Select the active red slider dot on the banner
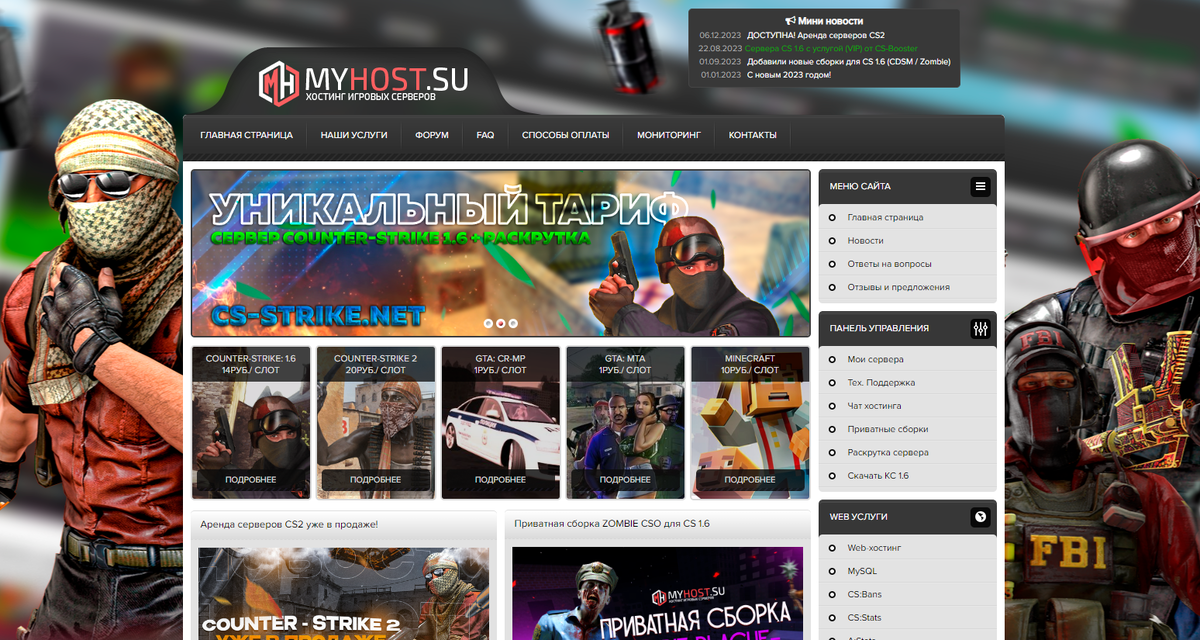1200x640 pixels. (x=501, y=323)
